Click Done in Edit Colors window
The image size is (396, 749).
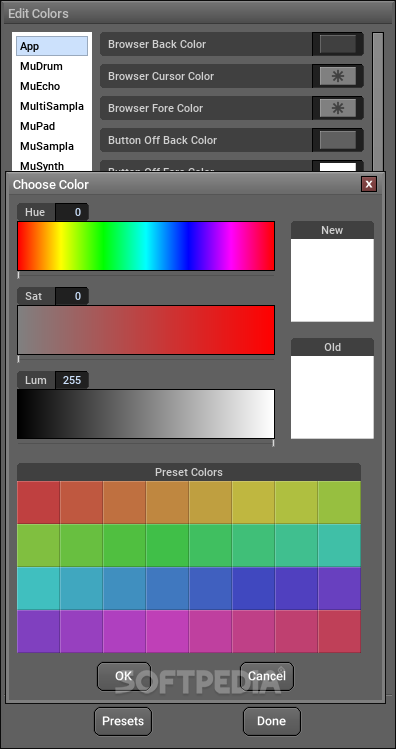point(272,721)
